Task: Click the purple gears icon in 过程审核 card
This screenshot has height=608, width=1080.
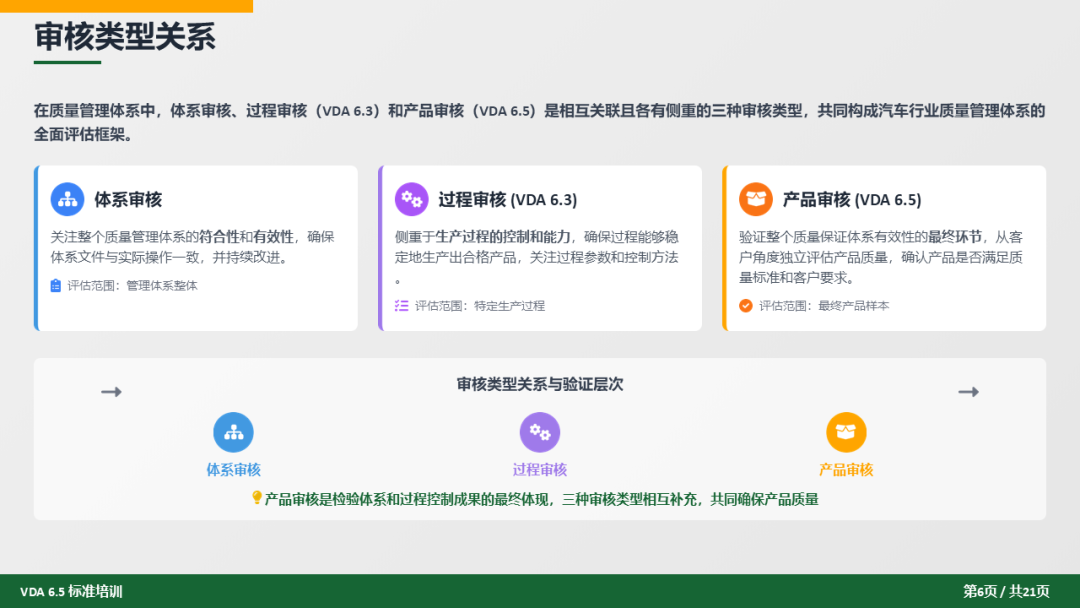Action: point(412,199)
